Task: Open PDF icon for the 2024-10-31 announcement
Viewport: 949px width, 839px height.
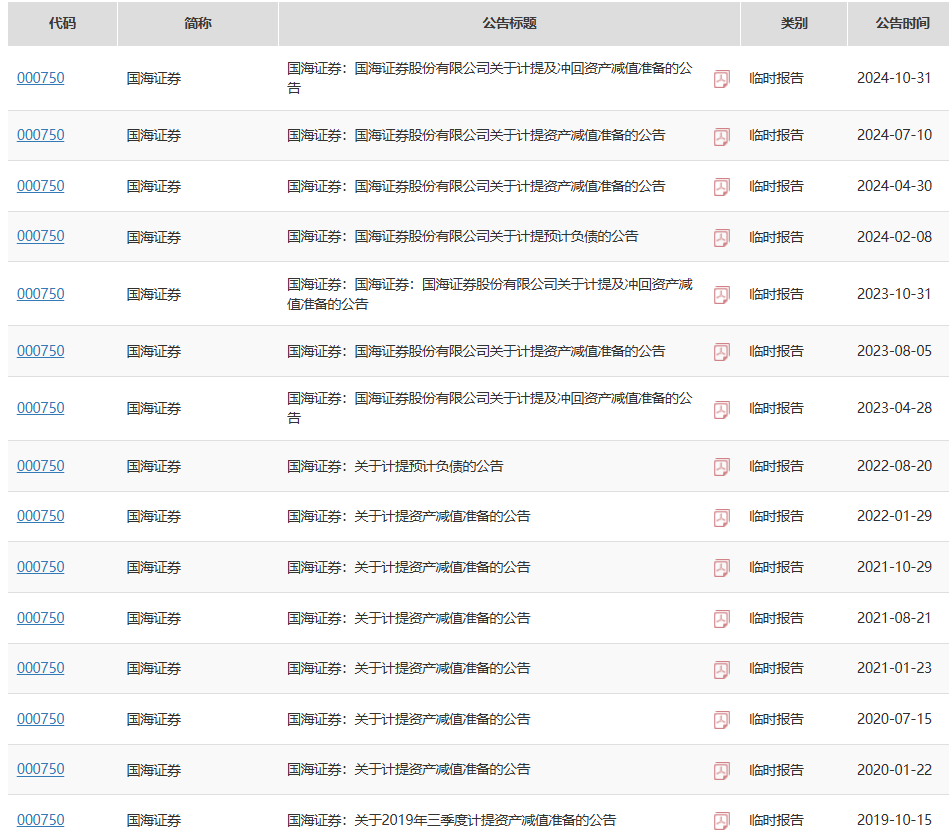Action: [721, 79]
